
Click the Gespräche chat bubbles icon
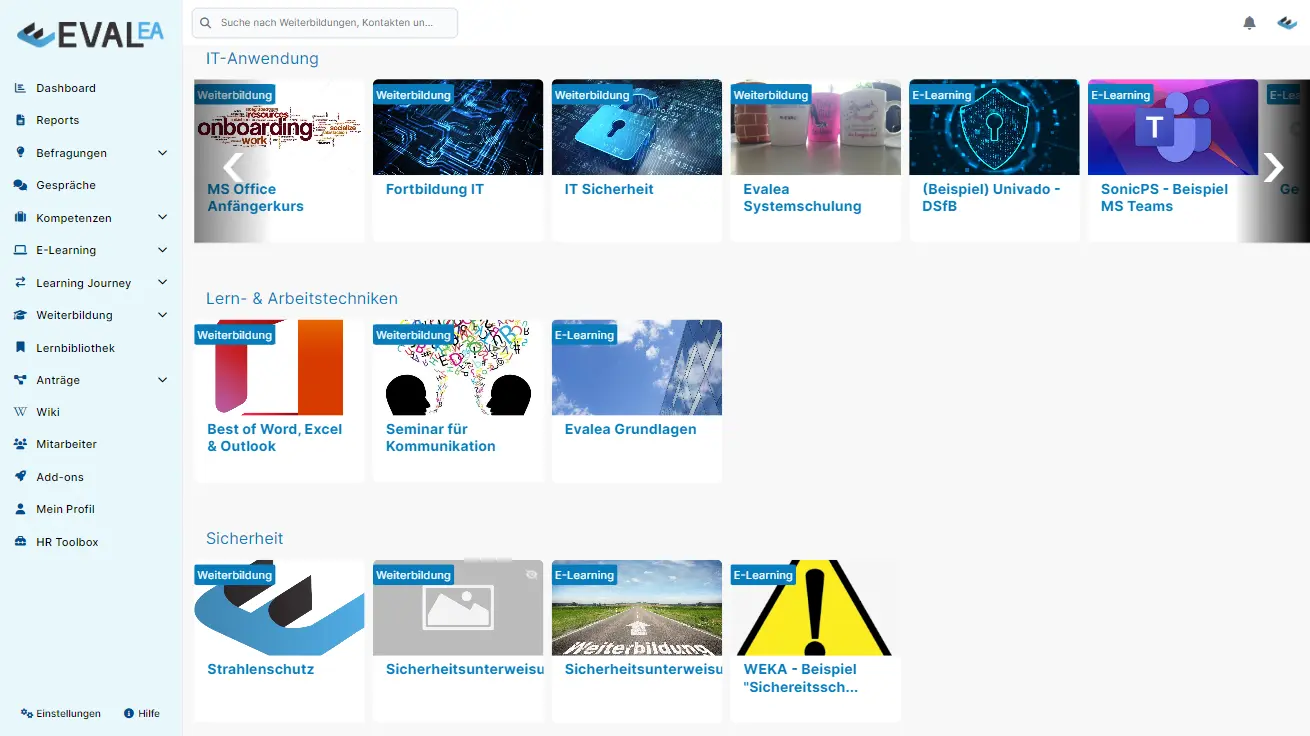(20, 185)
